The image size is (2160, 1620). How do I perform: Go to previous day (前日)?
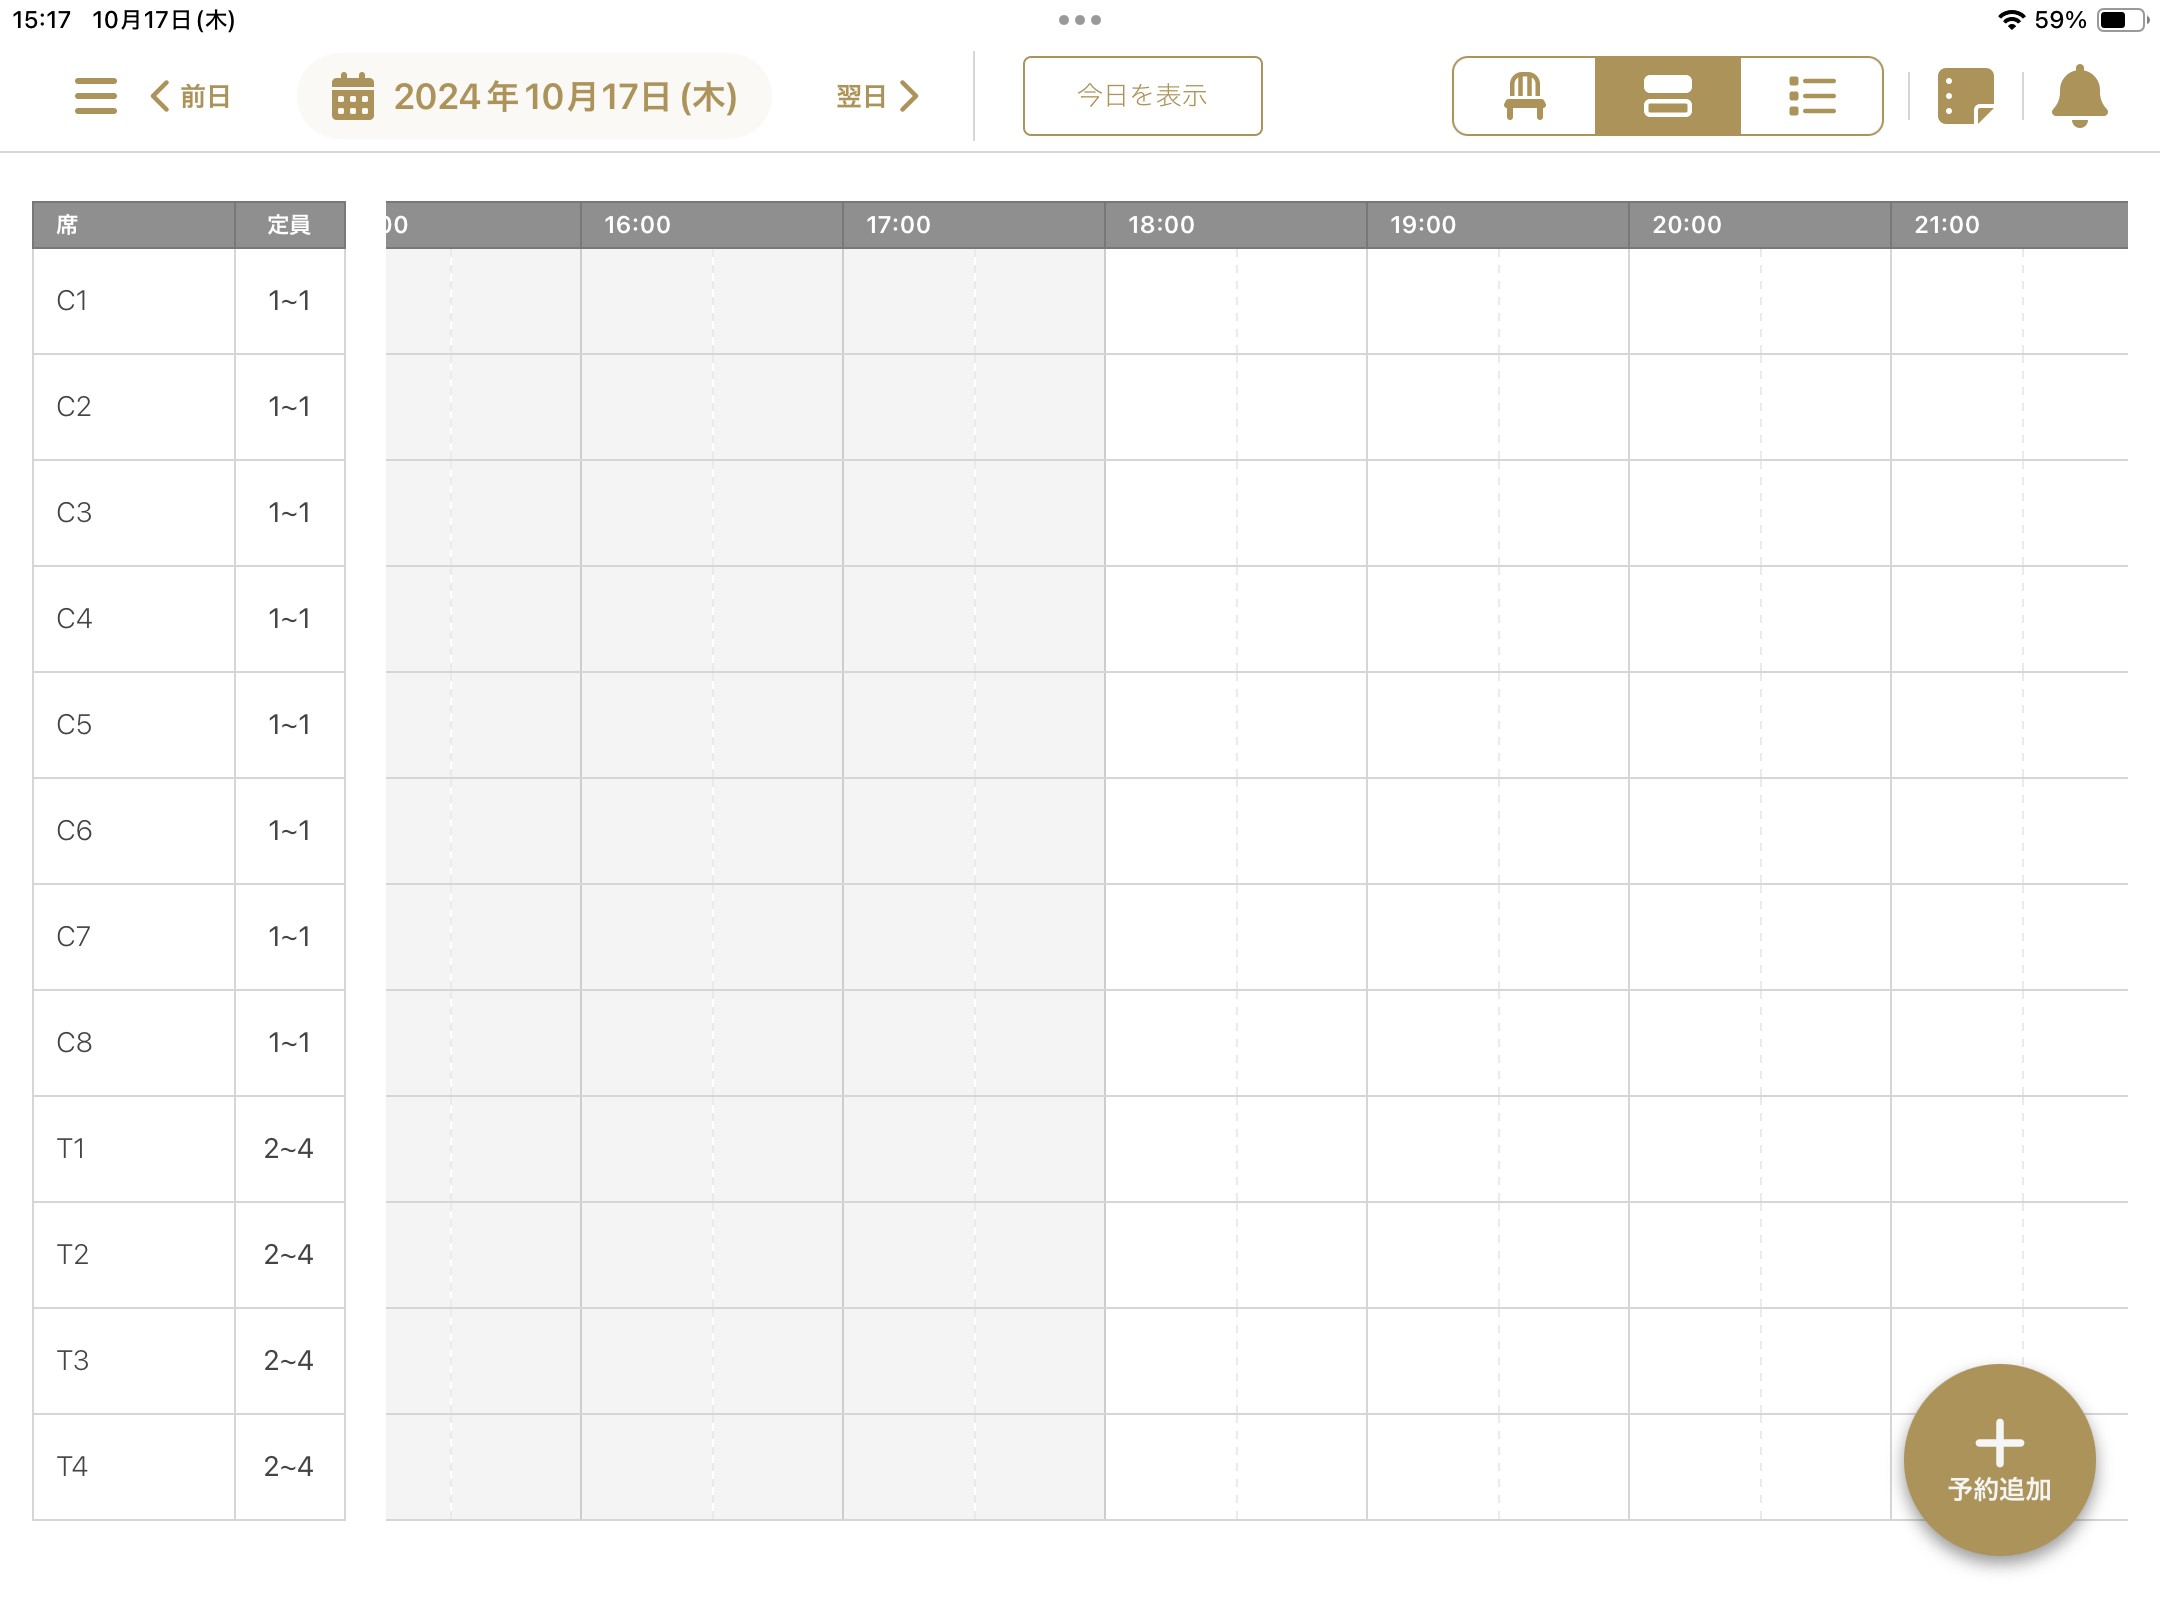pos(191,96)
